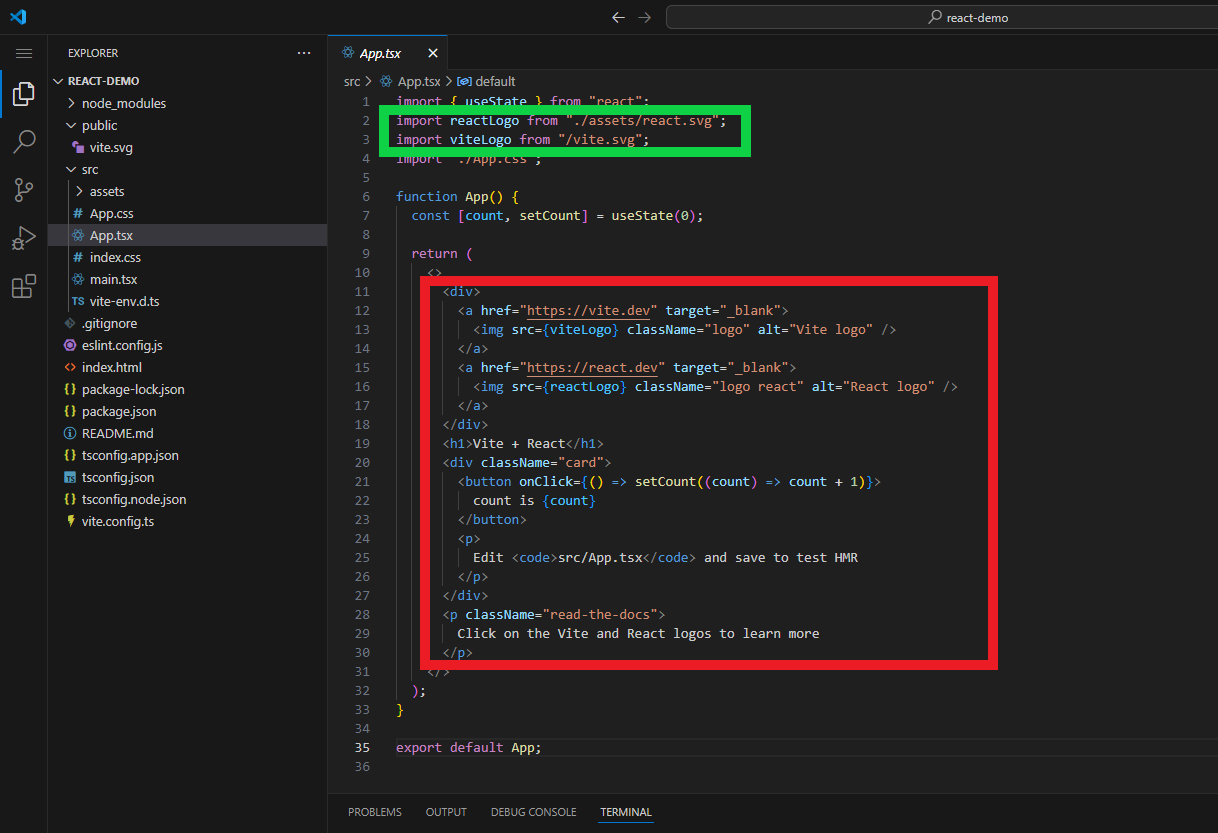Open the Run and Debug view

(24, 238)
